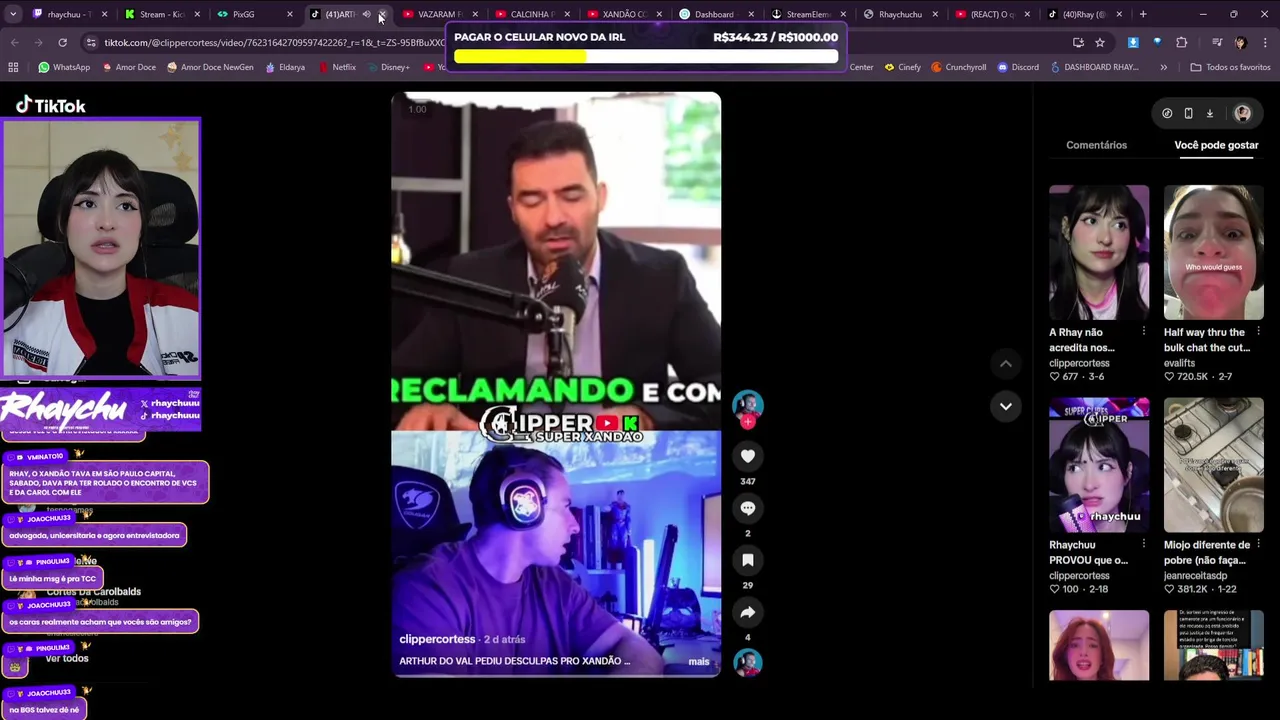Open the tab search dropdown arrow
1280x720 pixels.
[x=13, y=14]
